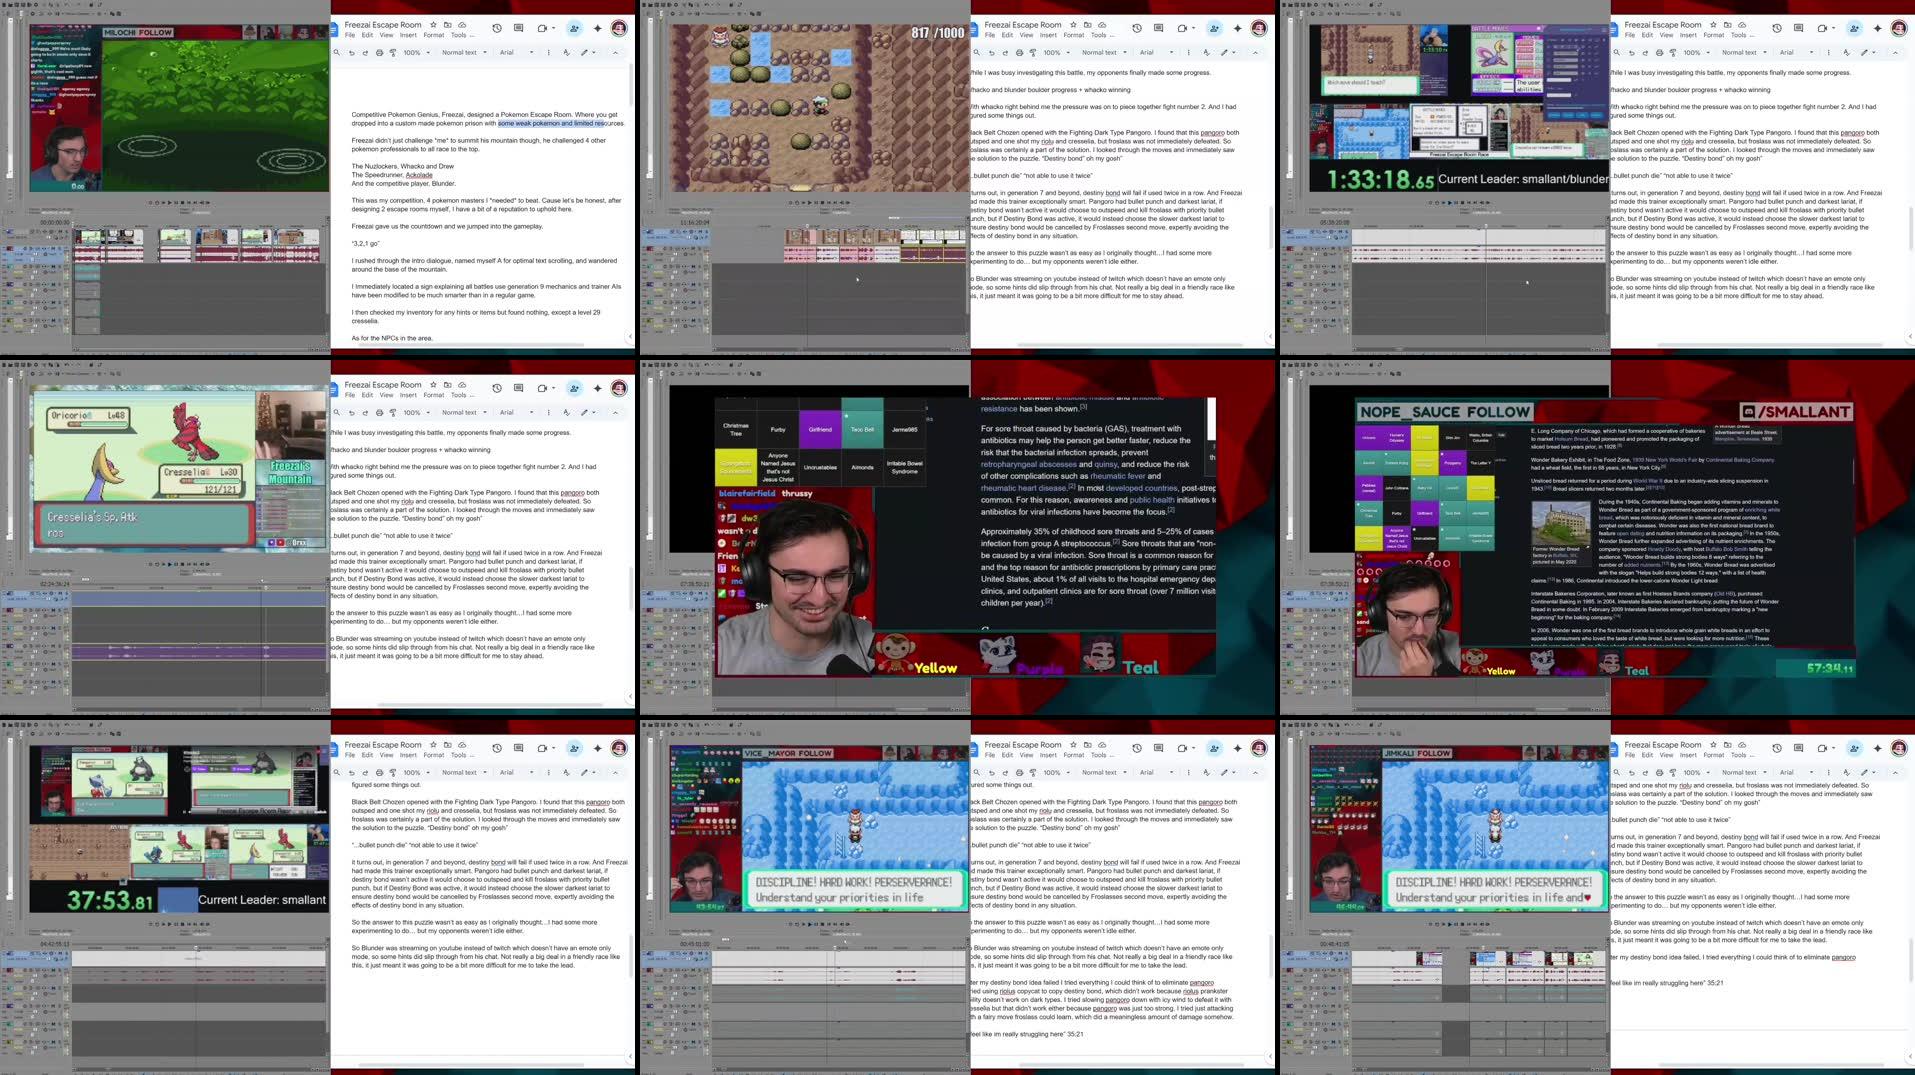This screenshot has height=1075, width=1915.
Task: Click the search icon in doc beside 1:33:18 preview
Action: (1617, 52)
